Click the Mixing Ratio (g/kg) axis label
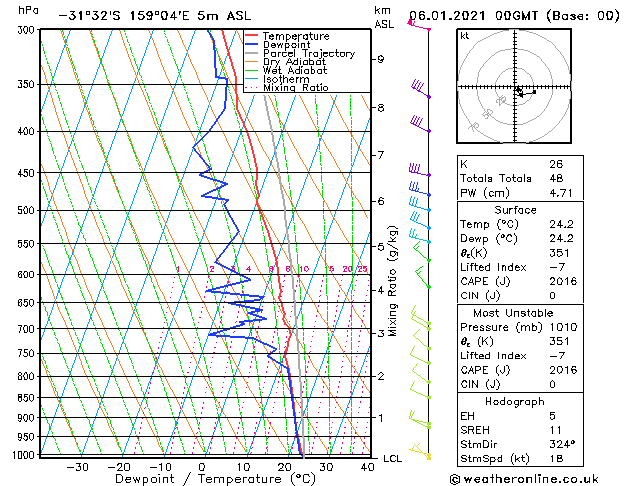The image size is (629, 486). click(392, 281)
